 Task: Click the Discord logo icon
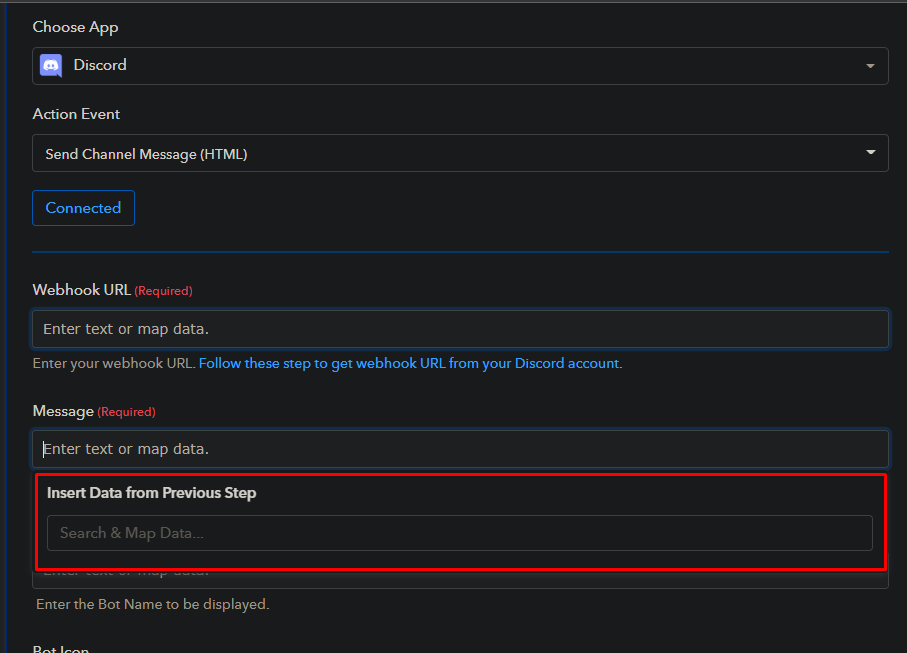tap(51, 65)
